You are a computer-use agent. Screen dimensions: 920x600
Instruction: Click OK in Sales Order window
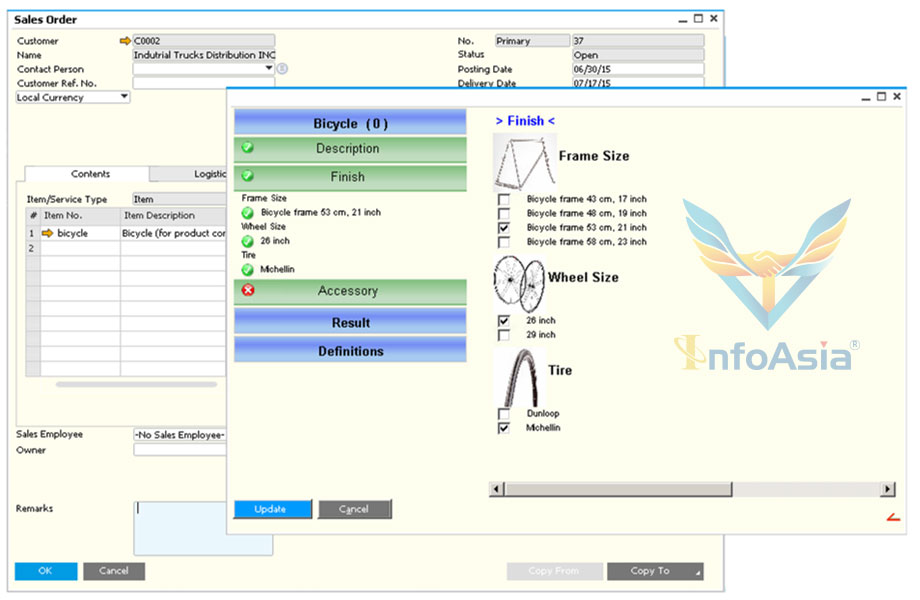click(x=46, y=571)
